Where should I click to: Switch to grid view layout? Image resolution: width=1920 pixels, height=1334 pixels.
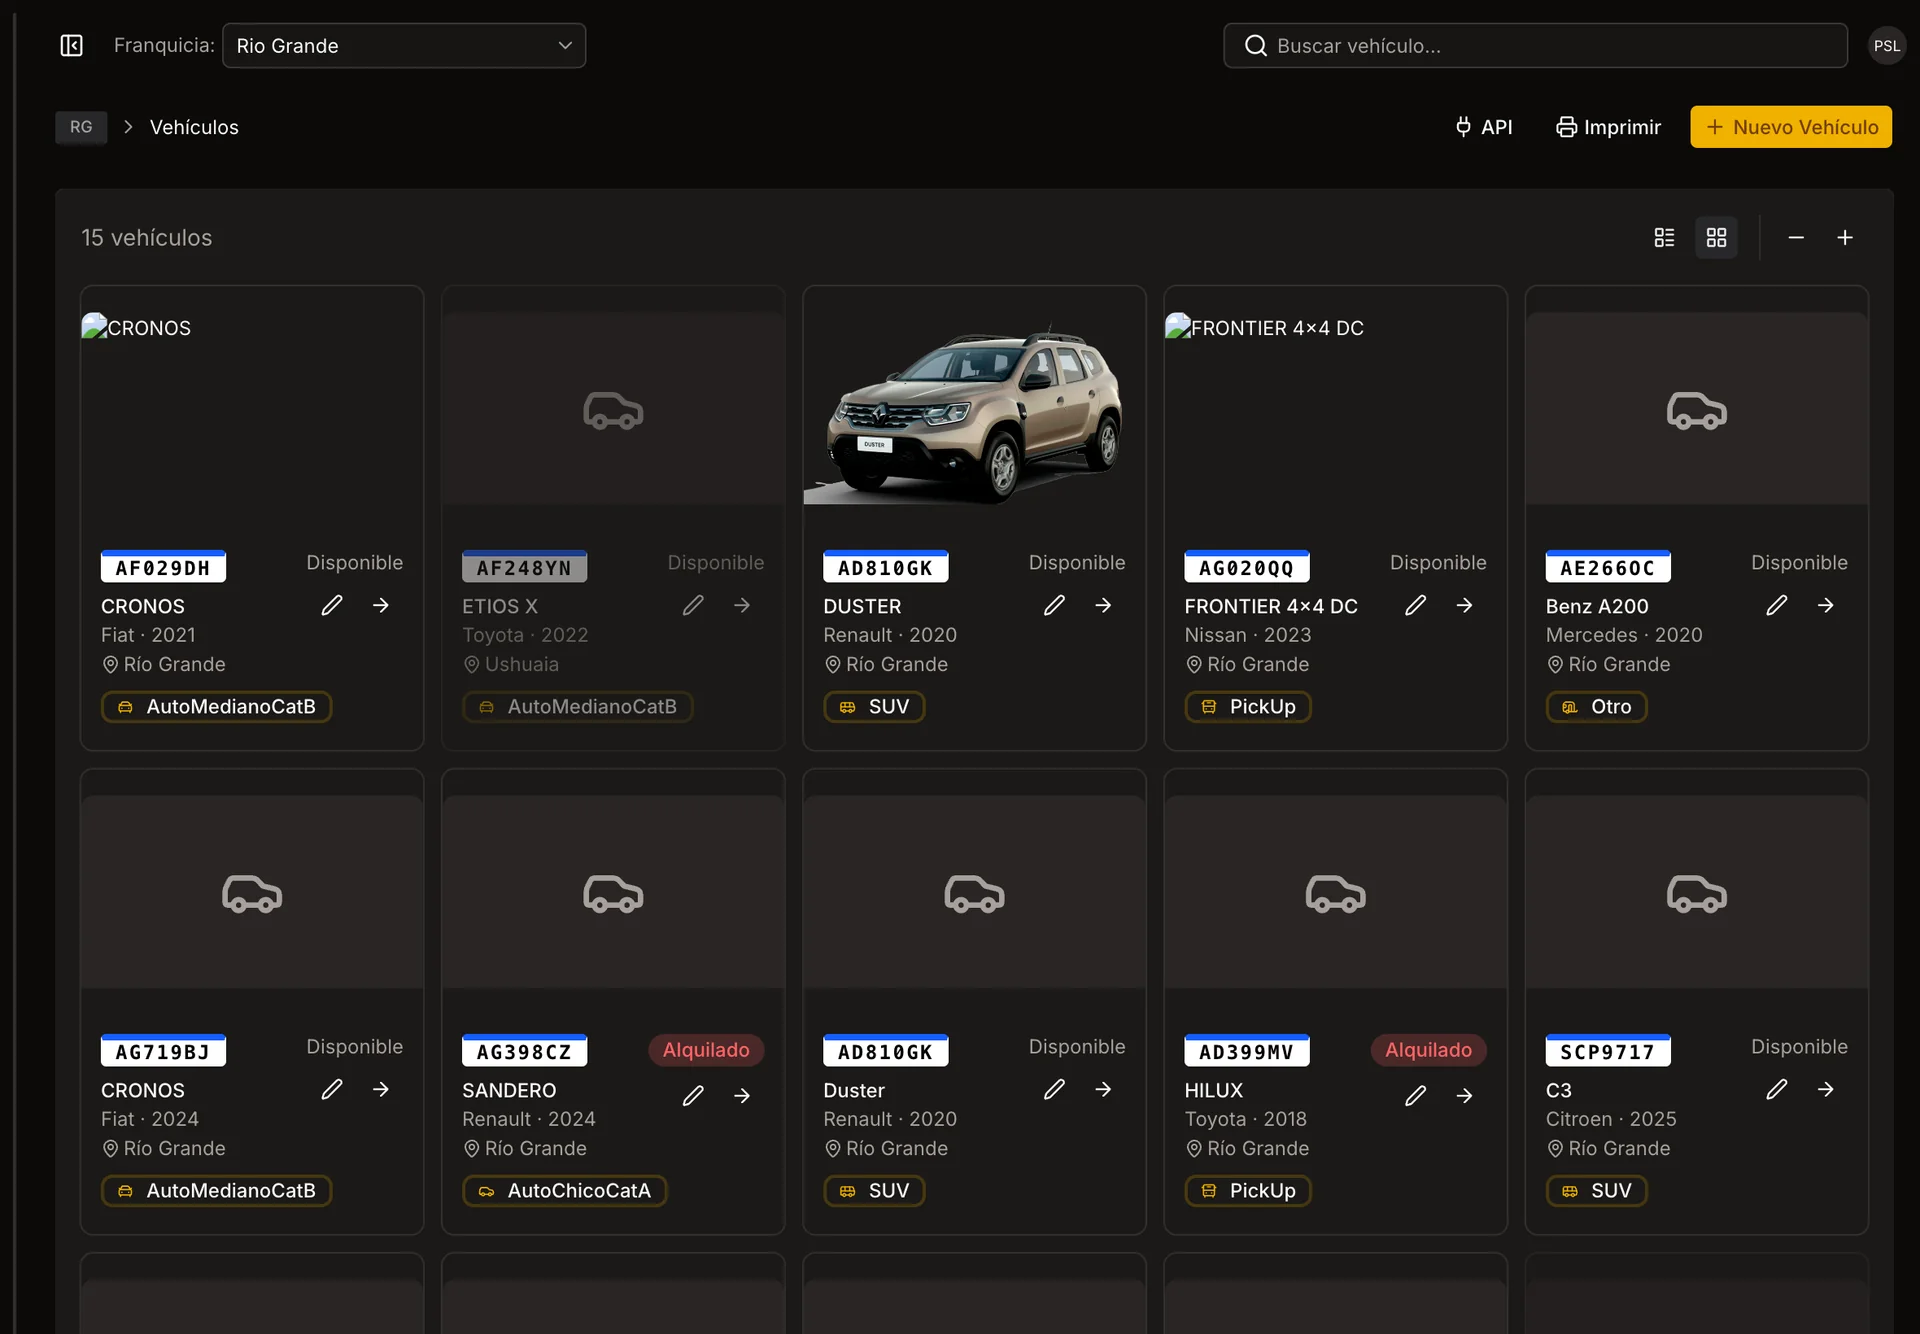pyautogui.click(x=1716, y=238)
